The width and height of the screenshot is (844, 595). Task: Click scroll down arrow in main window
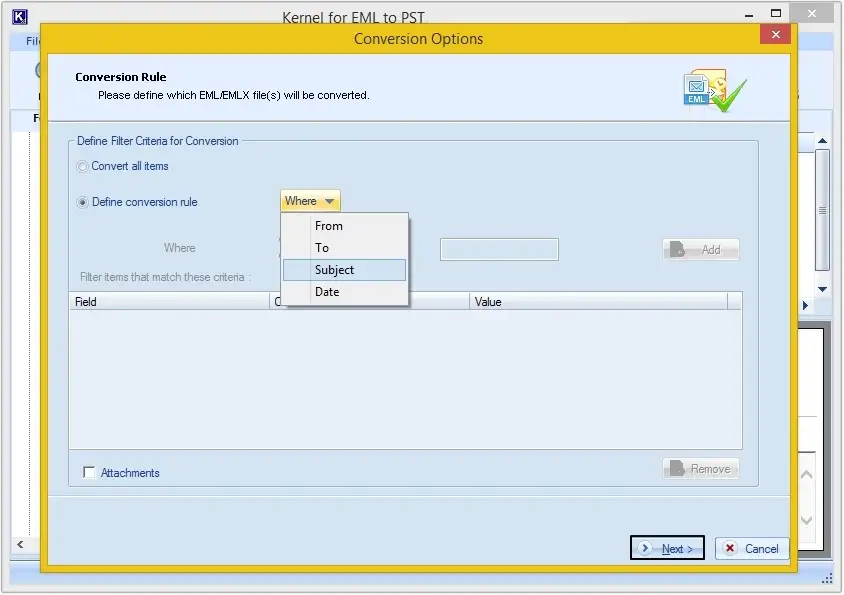pos(822,289)
